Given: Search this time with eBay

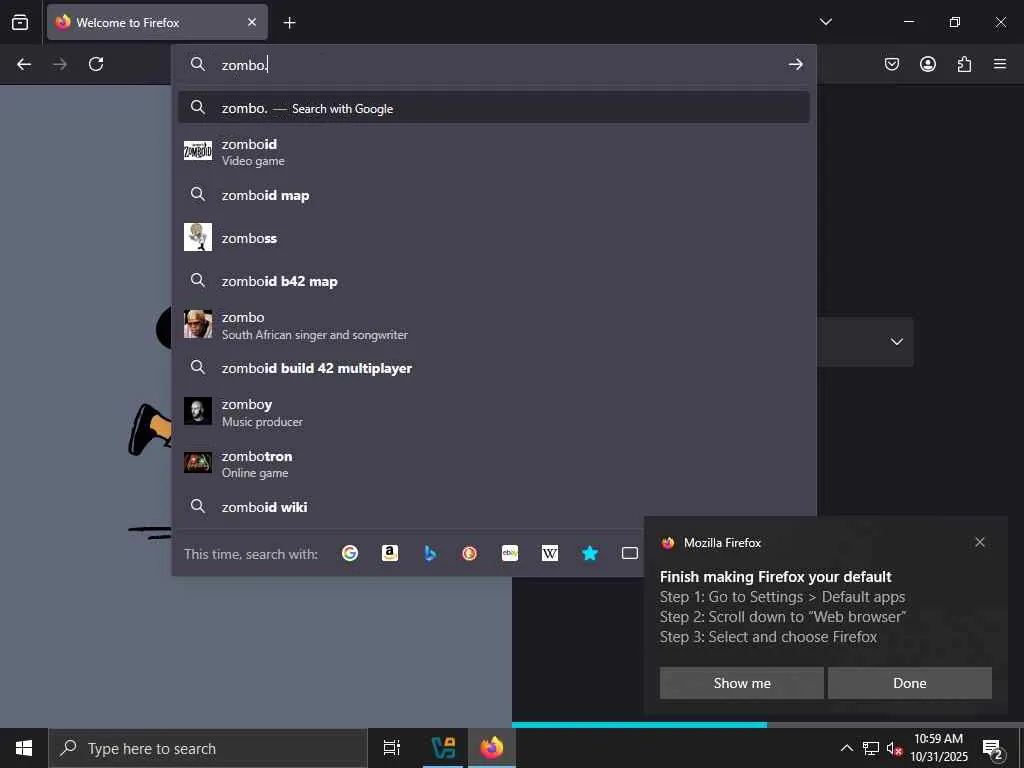Looking at the screenshot, I should [510, 553].
